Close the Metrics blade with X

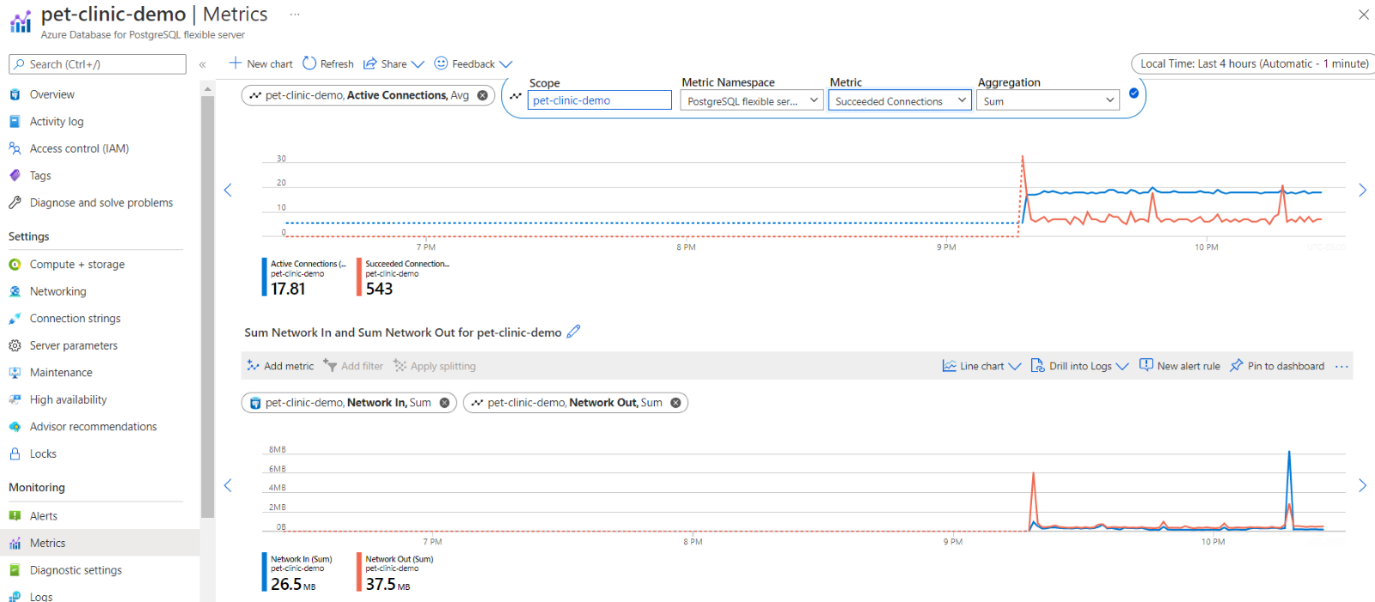pos(1363,15)
